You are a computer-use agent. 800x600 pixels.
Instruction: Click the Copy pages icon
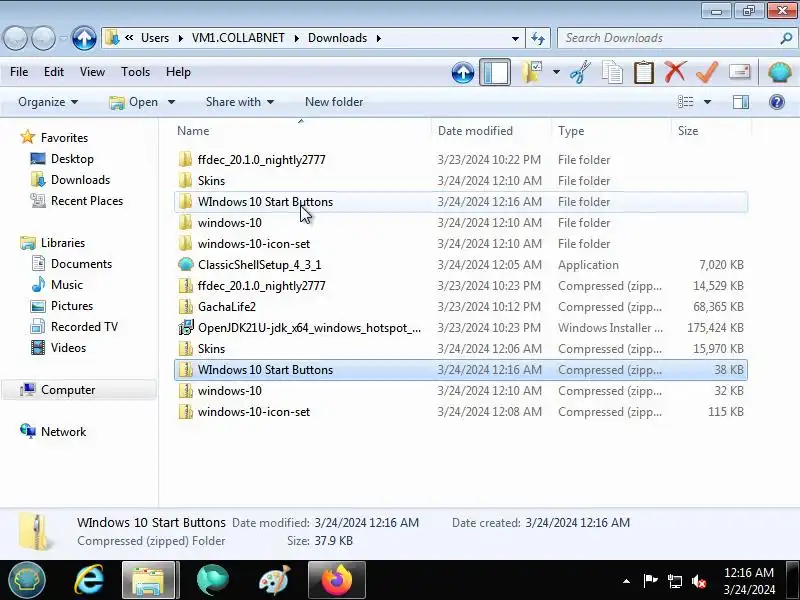pyautogui.click(x=612, y=72)
